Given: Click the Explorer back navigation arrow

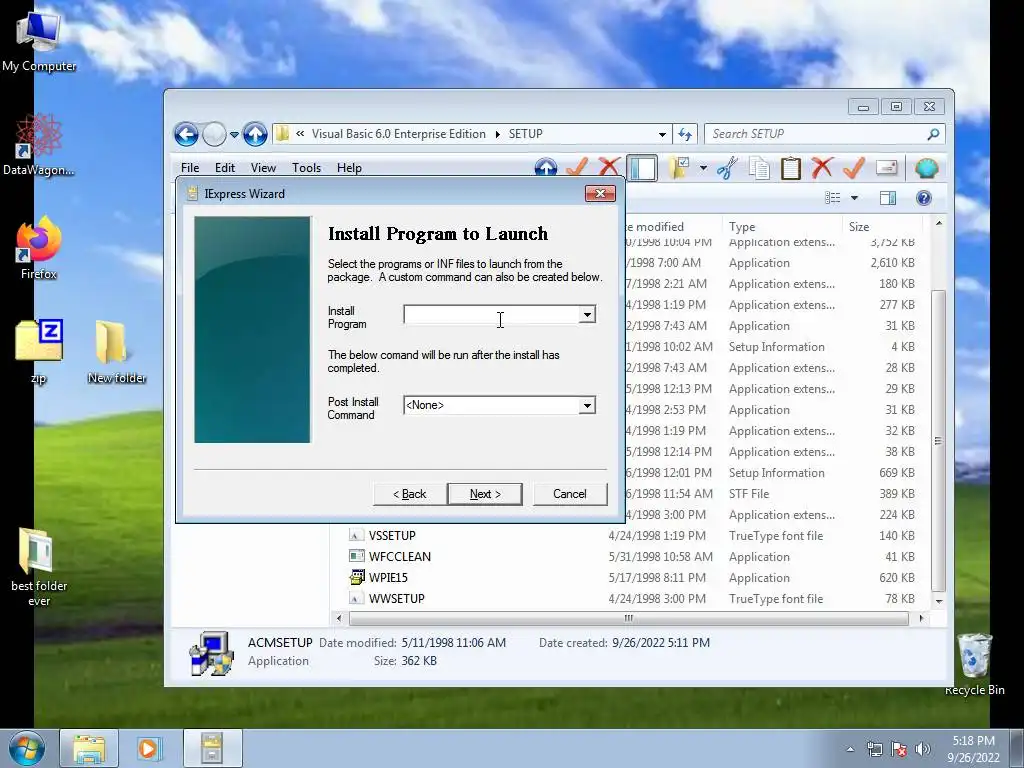Looking at the screenshot, I should tap(186, 135).
